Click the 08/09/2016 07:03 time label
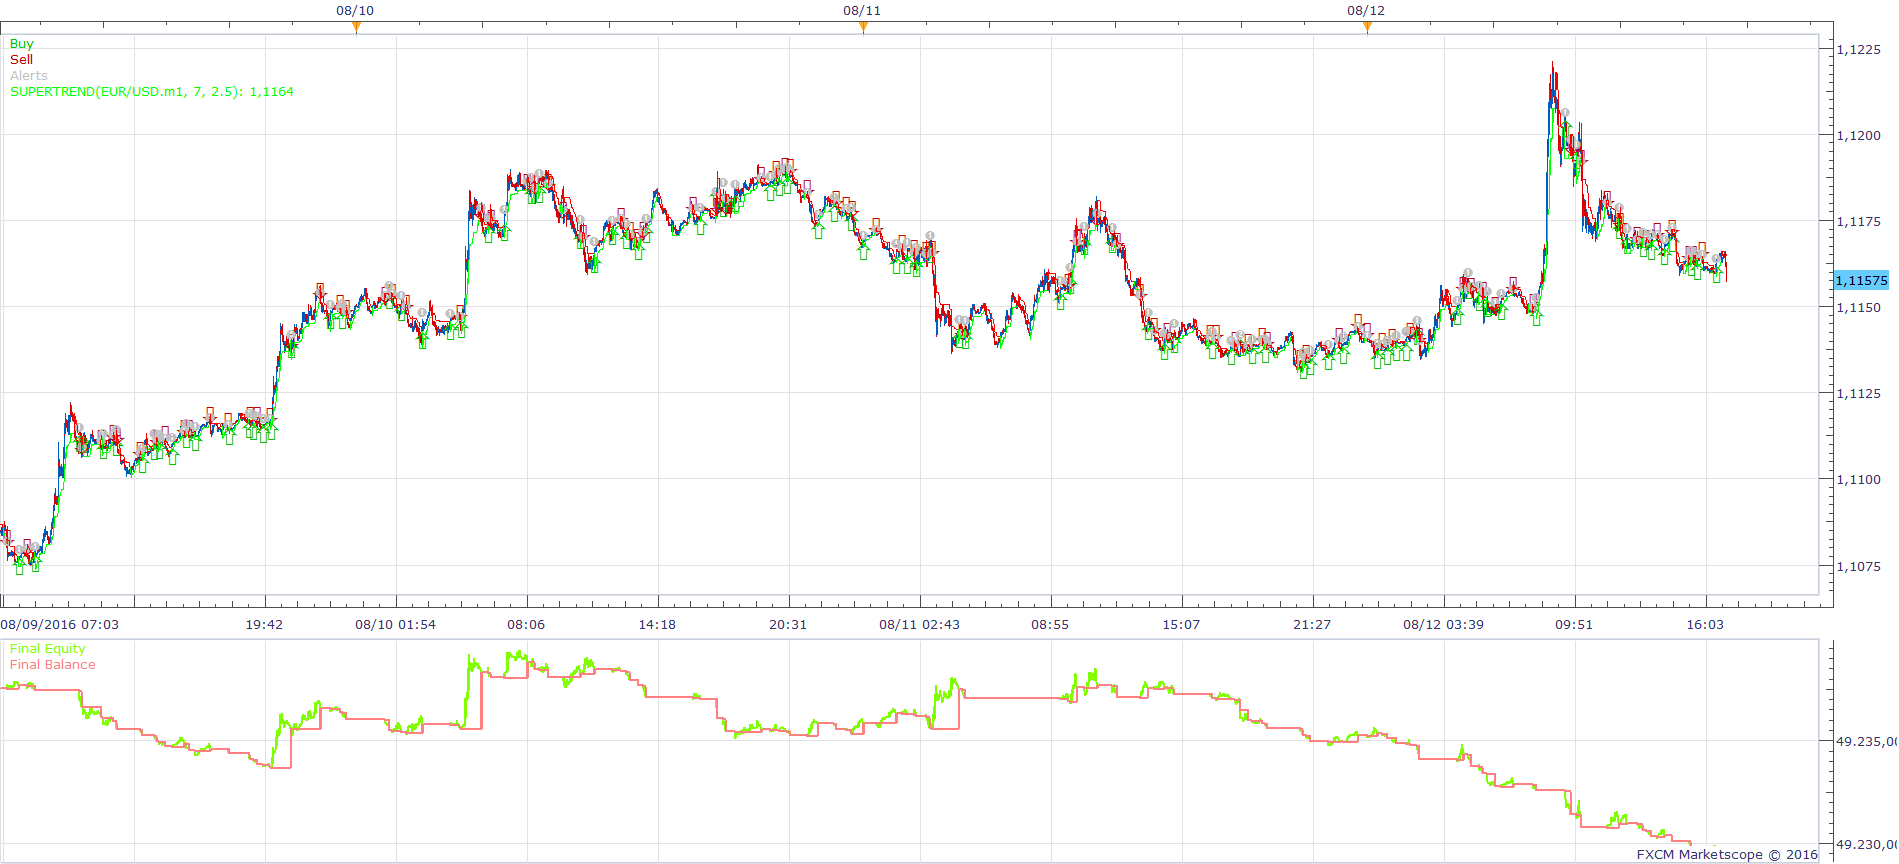Screen dimensions: 1899x864 [x=60, y=624]
